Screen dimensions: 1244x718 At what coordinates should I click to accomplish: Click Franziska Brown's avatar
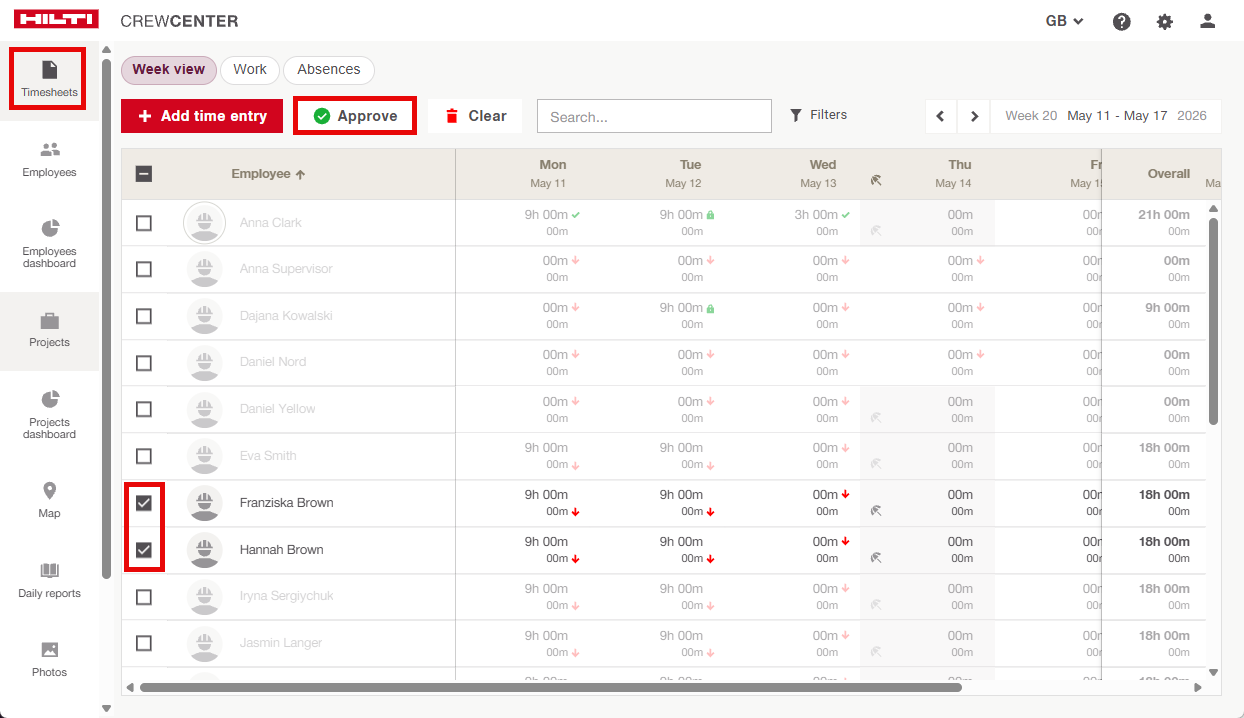(x=205, y=503)
